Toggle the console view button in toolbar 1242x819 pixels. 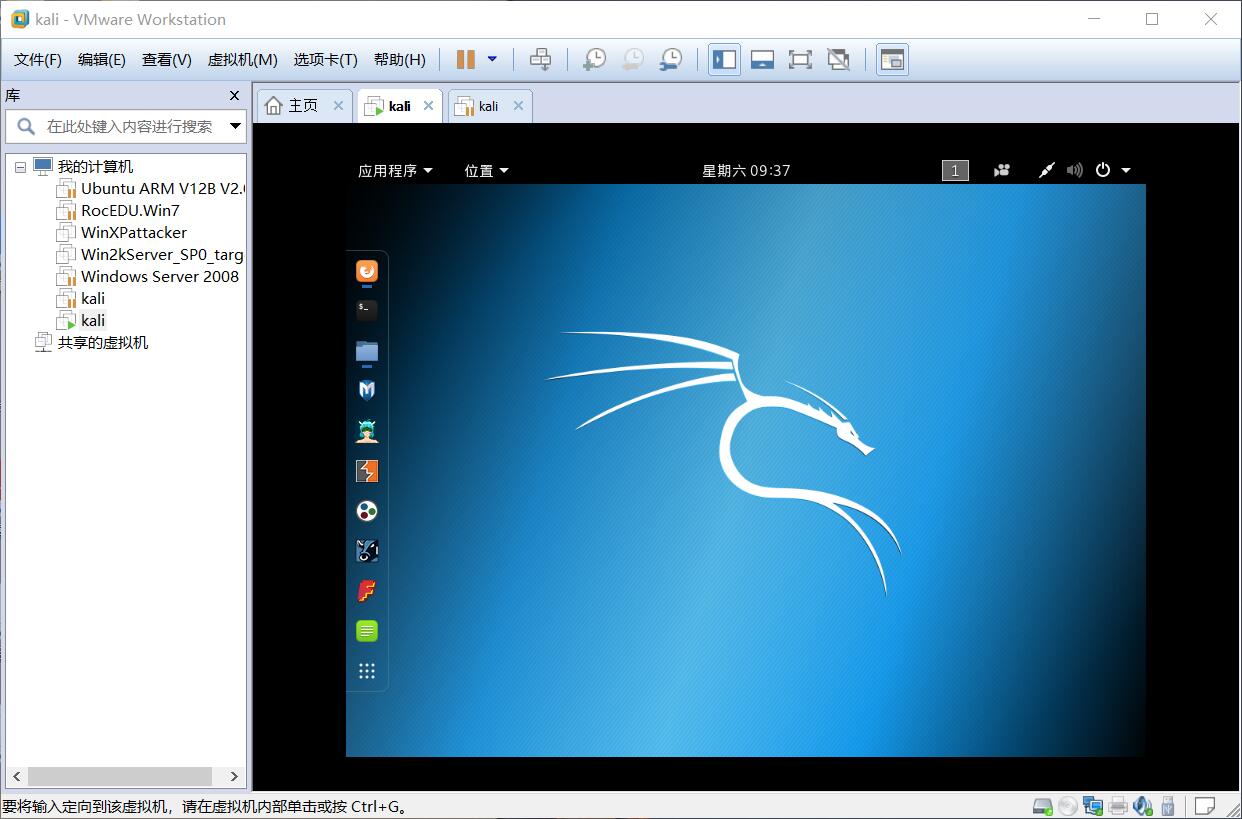892,60
